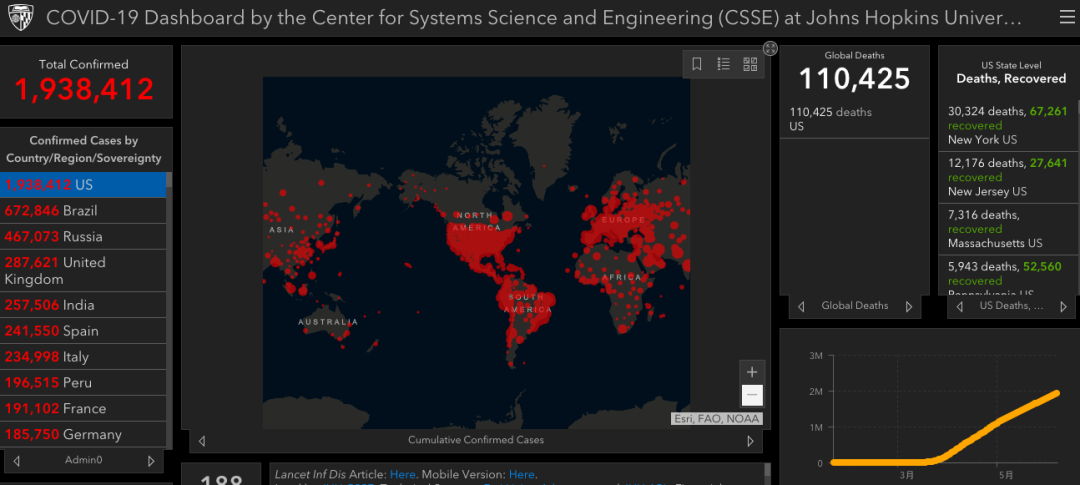Screen dimensions: 1080x485
Task: Select India row with 257,506 cases
Action: tap(83, 305)
